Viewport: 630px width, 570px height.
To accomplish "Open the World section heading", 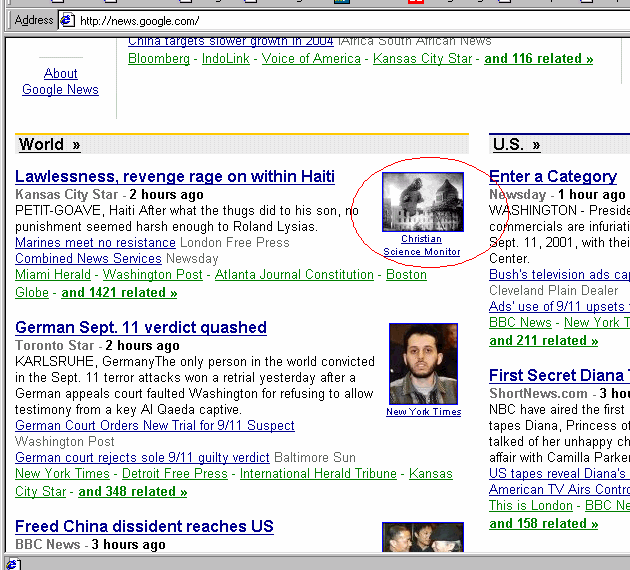I will (49, 144).
